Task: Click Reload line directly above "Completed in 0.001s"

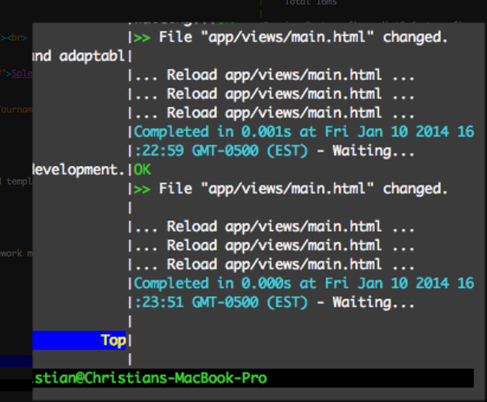Action: 274,113
